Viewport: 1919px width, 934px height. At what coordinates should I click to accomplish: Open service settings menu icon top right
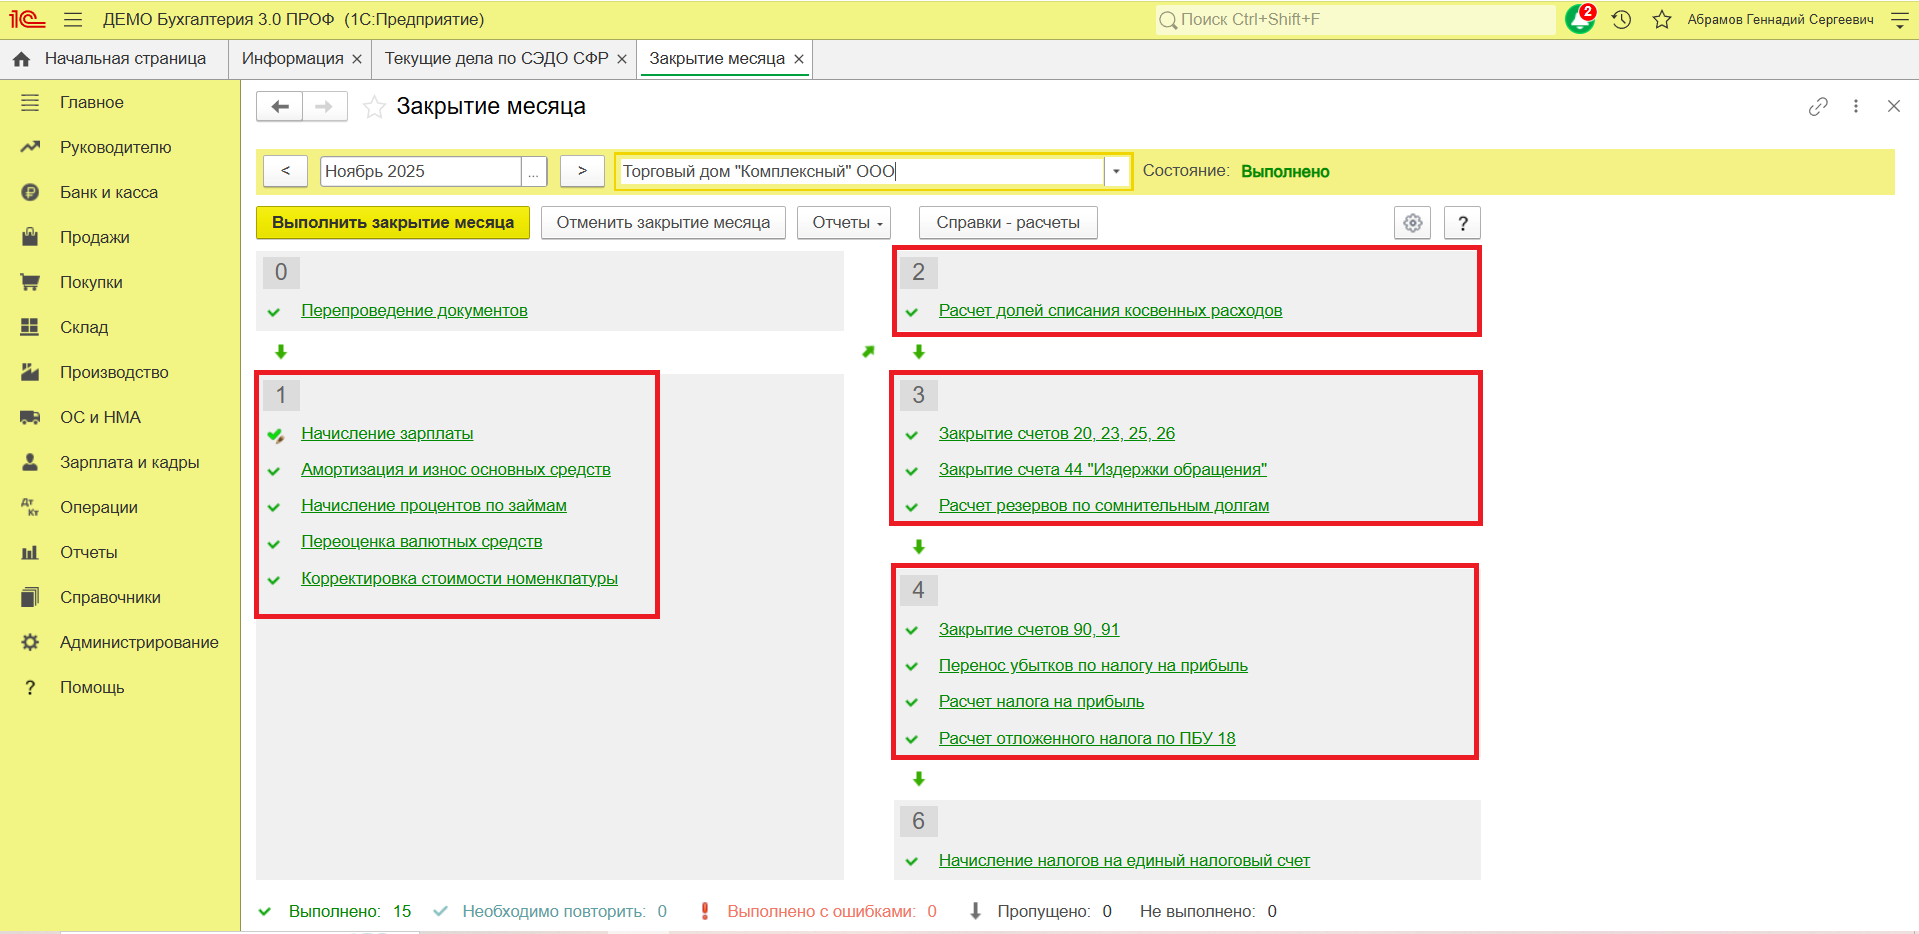[1900, 19]
